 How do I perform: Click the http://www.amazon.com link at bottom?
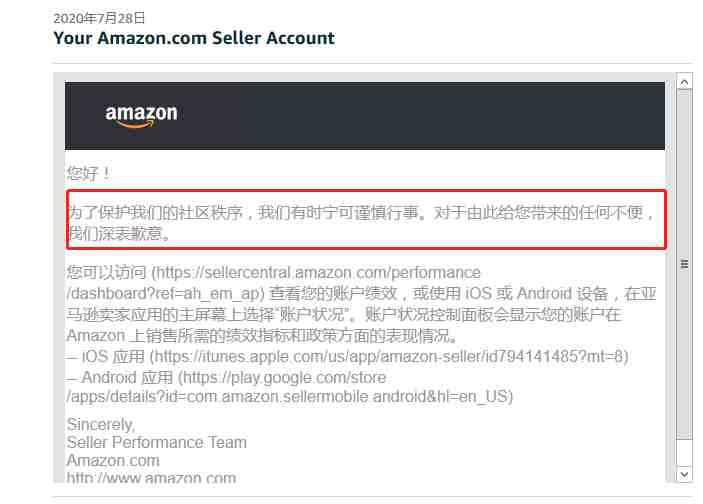point(152,478)
